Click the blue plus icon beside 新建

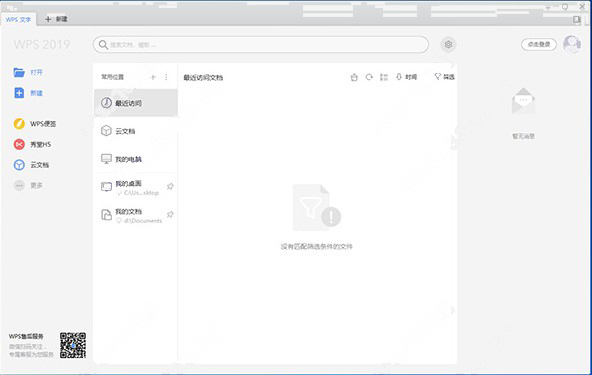pyautogui.click(x=19, y=93)
